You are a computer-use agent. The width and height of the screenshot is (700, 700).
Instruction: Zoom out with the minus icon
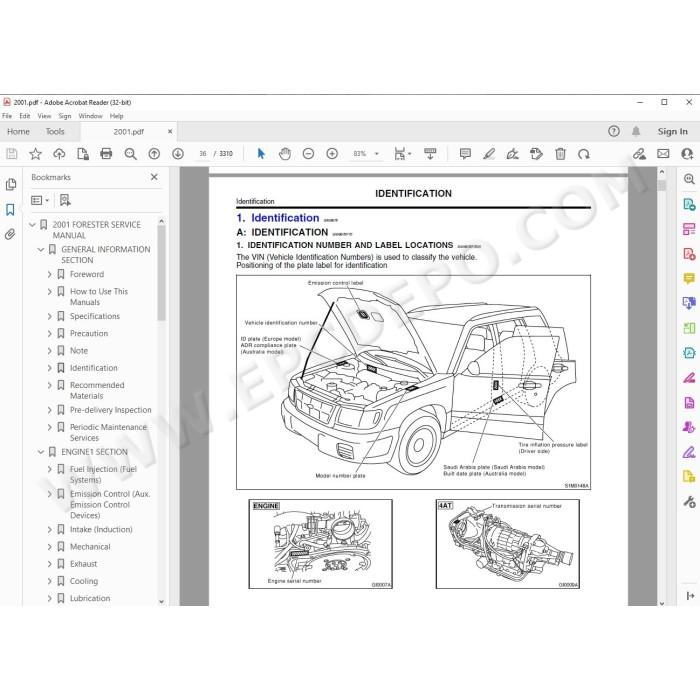click(308, 154)
